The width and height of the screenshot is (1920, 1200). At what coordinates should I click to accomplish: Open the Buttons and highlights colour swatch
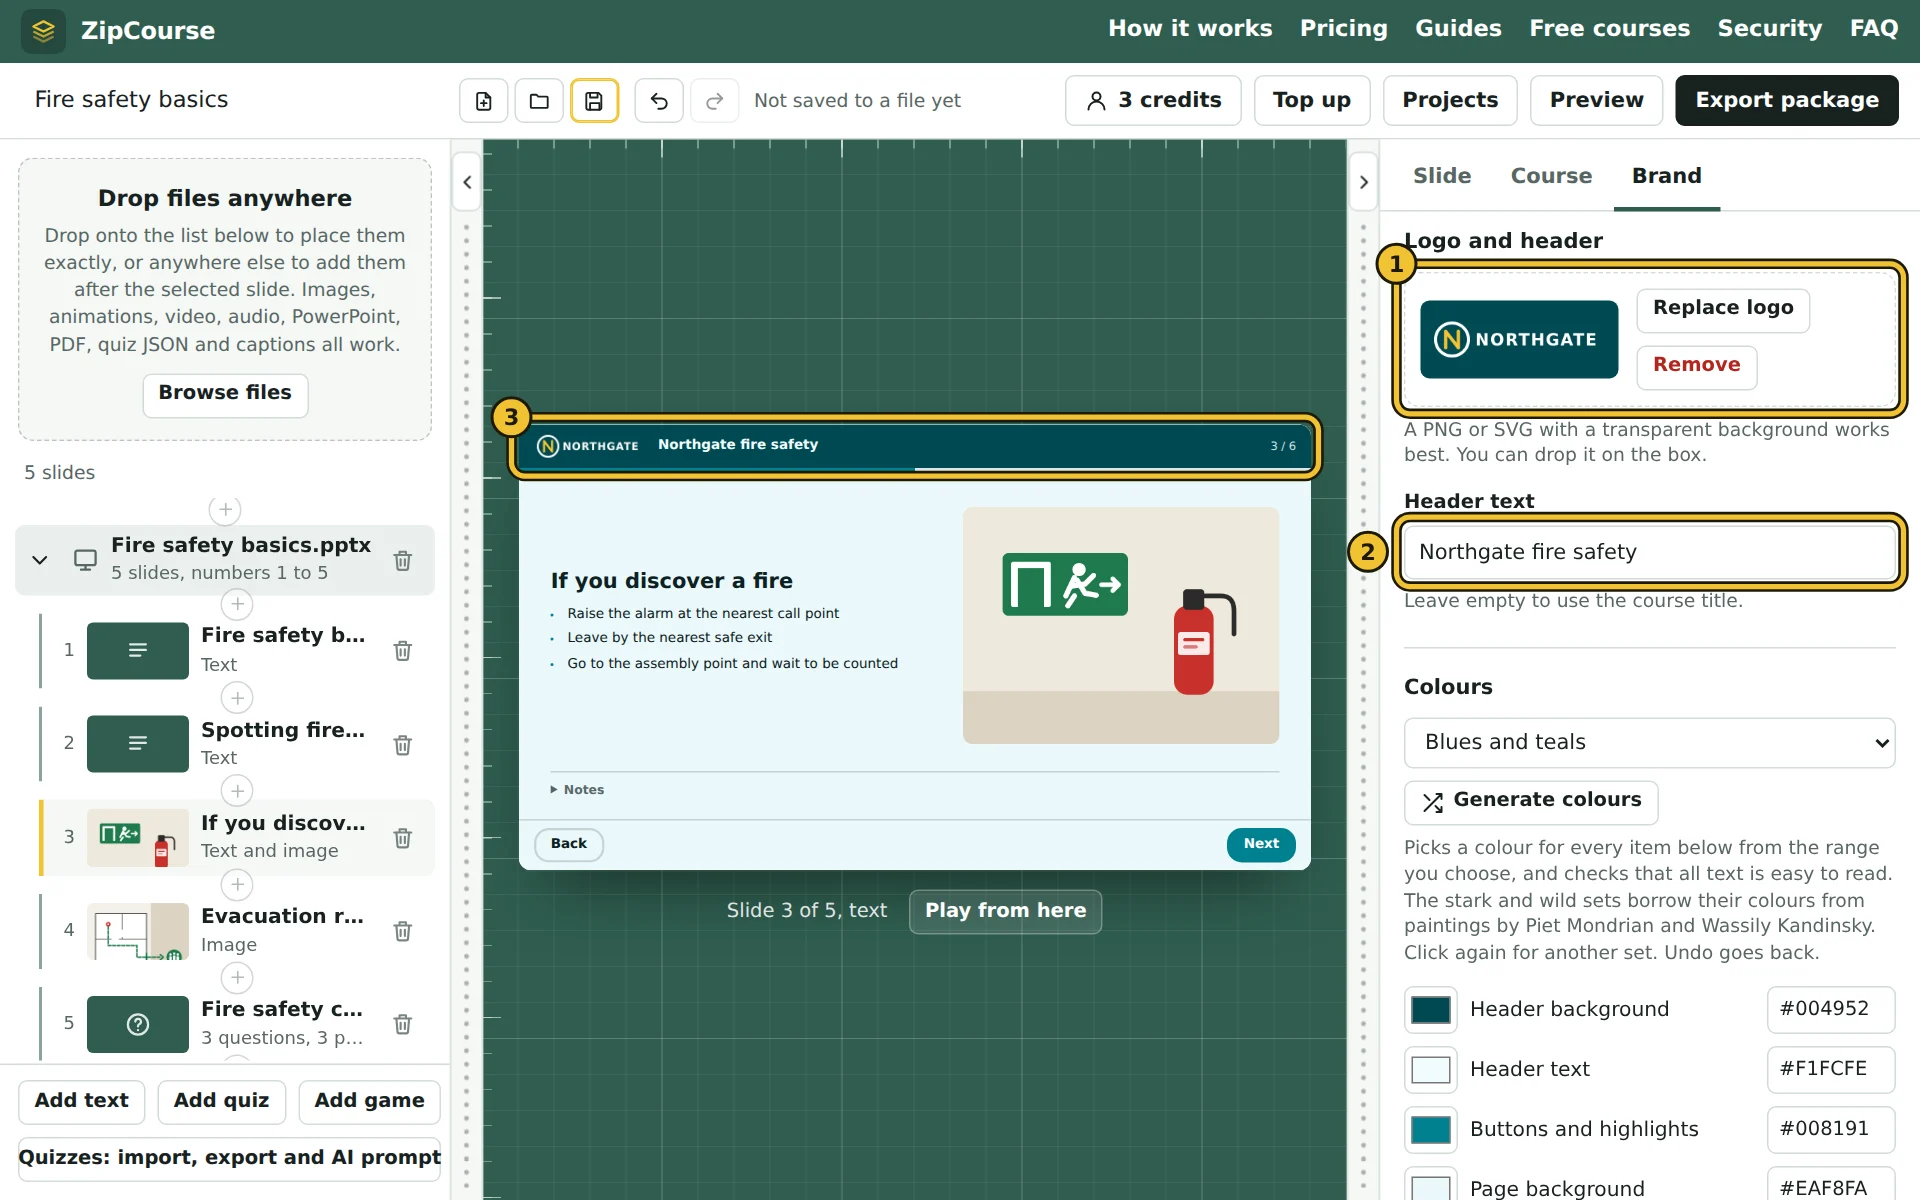(1430, 1130)
